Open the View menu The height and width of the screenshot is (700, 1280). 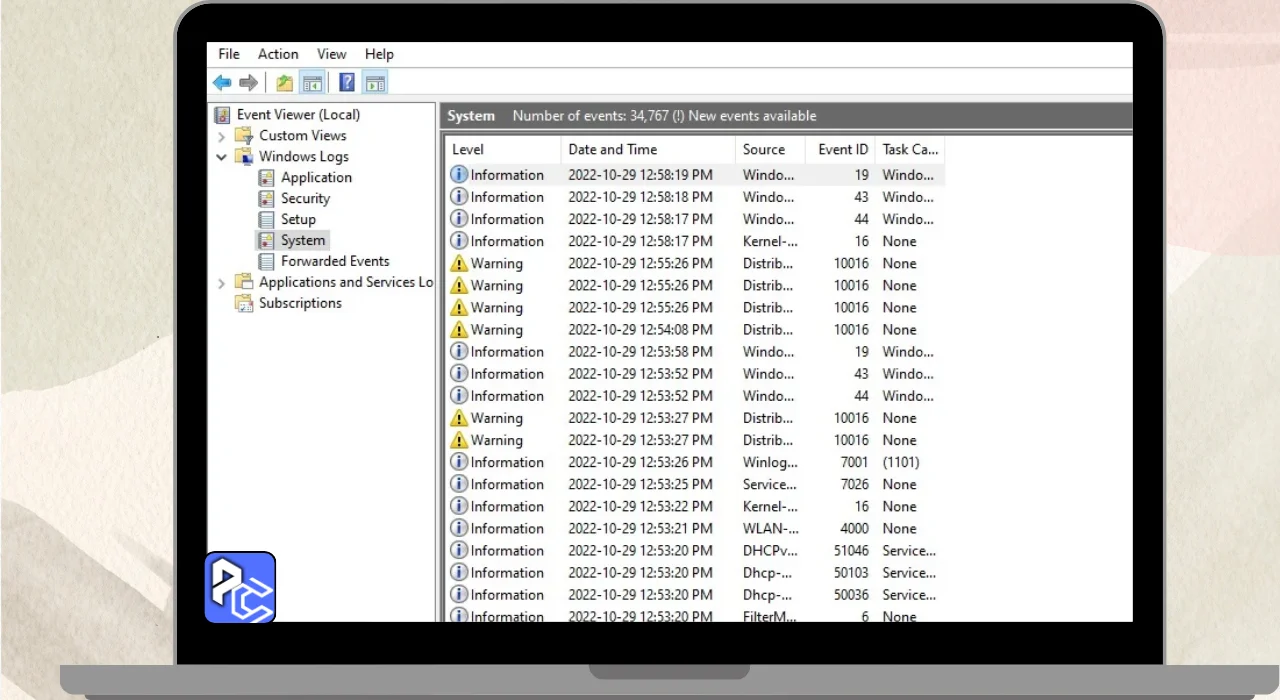click(x=331, y=54)
